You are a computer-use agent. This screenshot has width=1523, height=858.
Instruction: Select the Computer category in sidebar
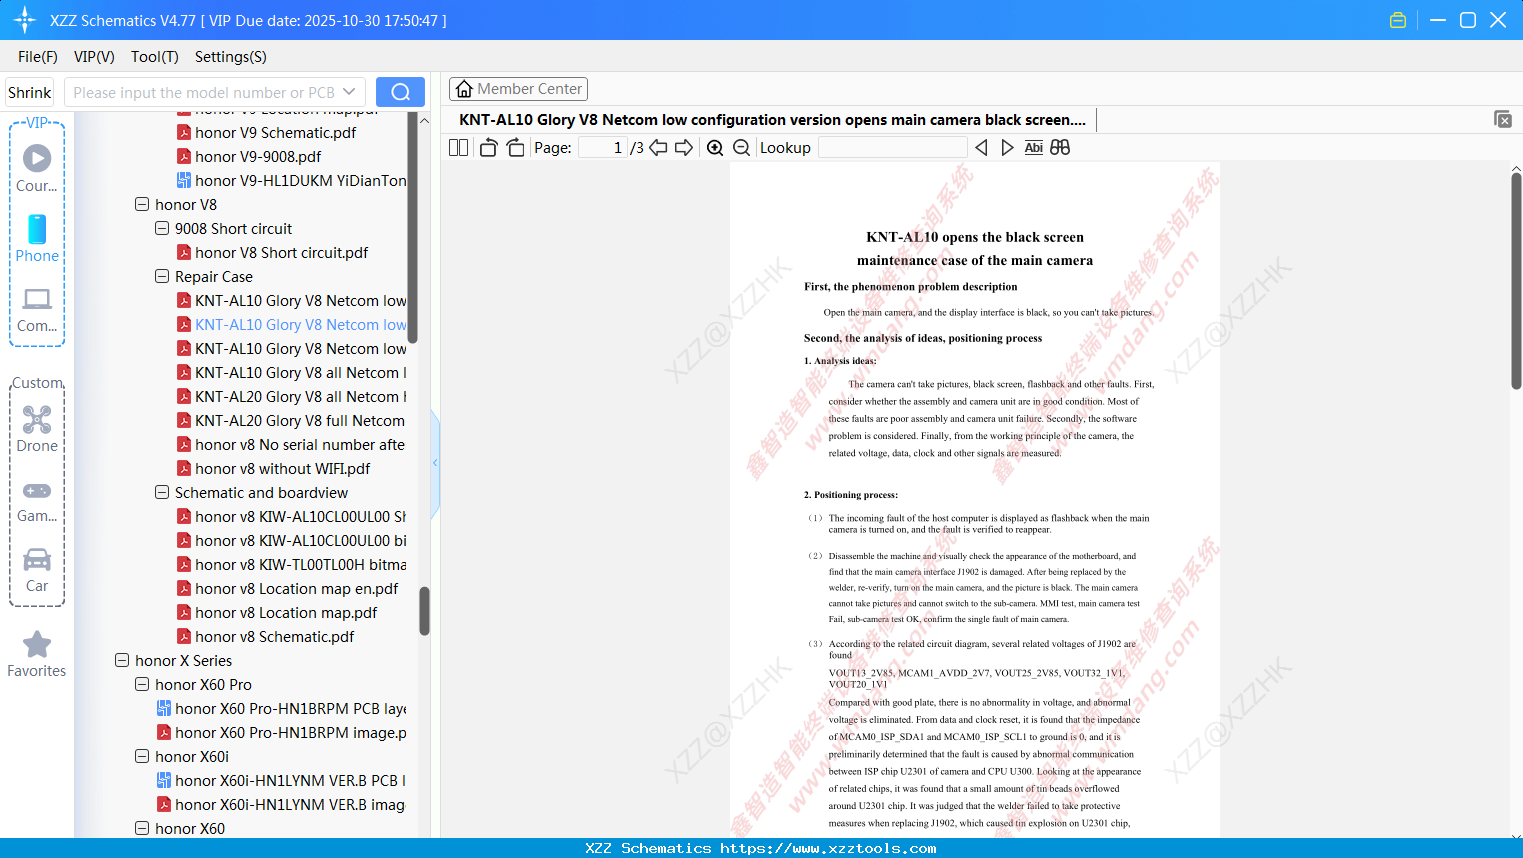[x=37, y=309]
